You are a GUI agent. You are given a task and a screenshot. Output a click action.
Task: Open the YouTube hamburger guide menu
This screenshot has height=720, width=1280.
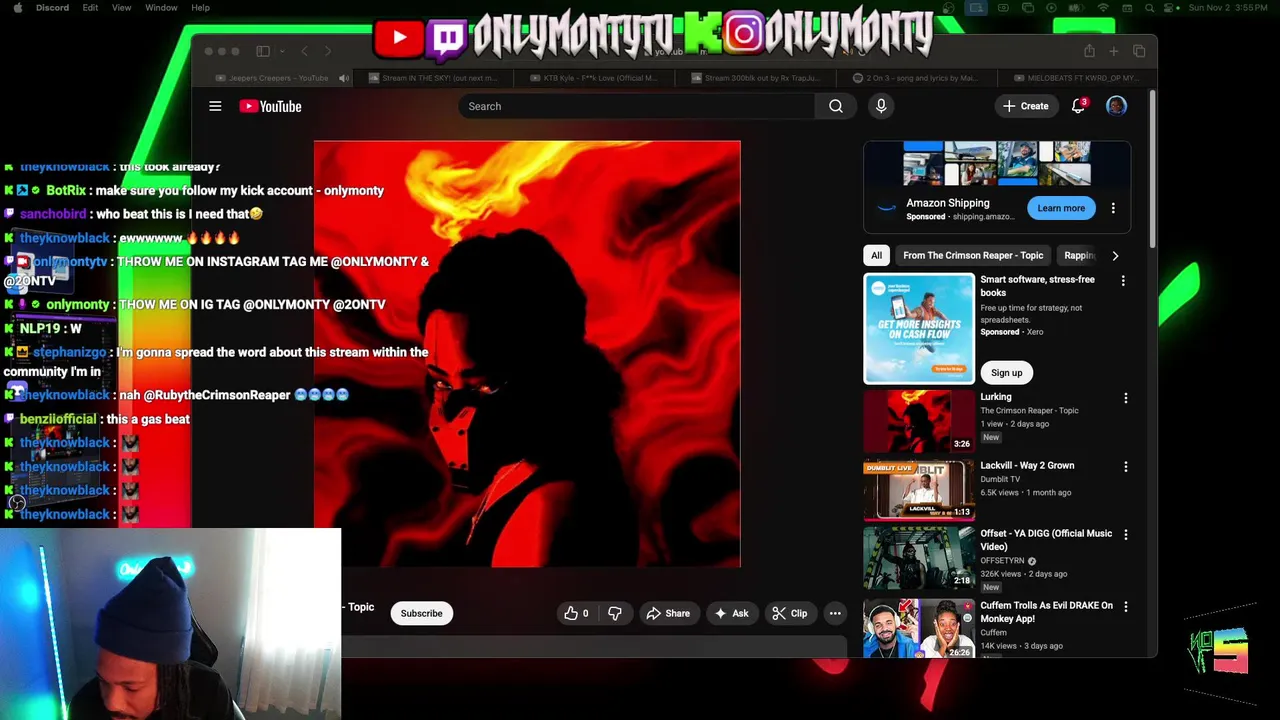(x=215, y=106)
